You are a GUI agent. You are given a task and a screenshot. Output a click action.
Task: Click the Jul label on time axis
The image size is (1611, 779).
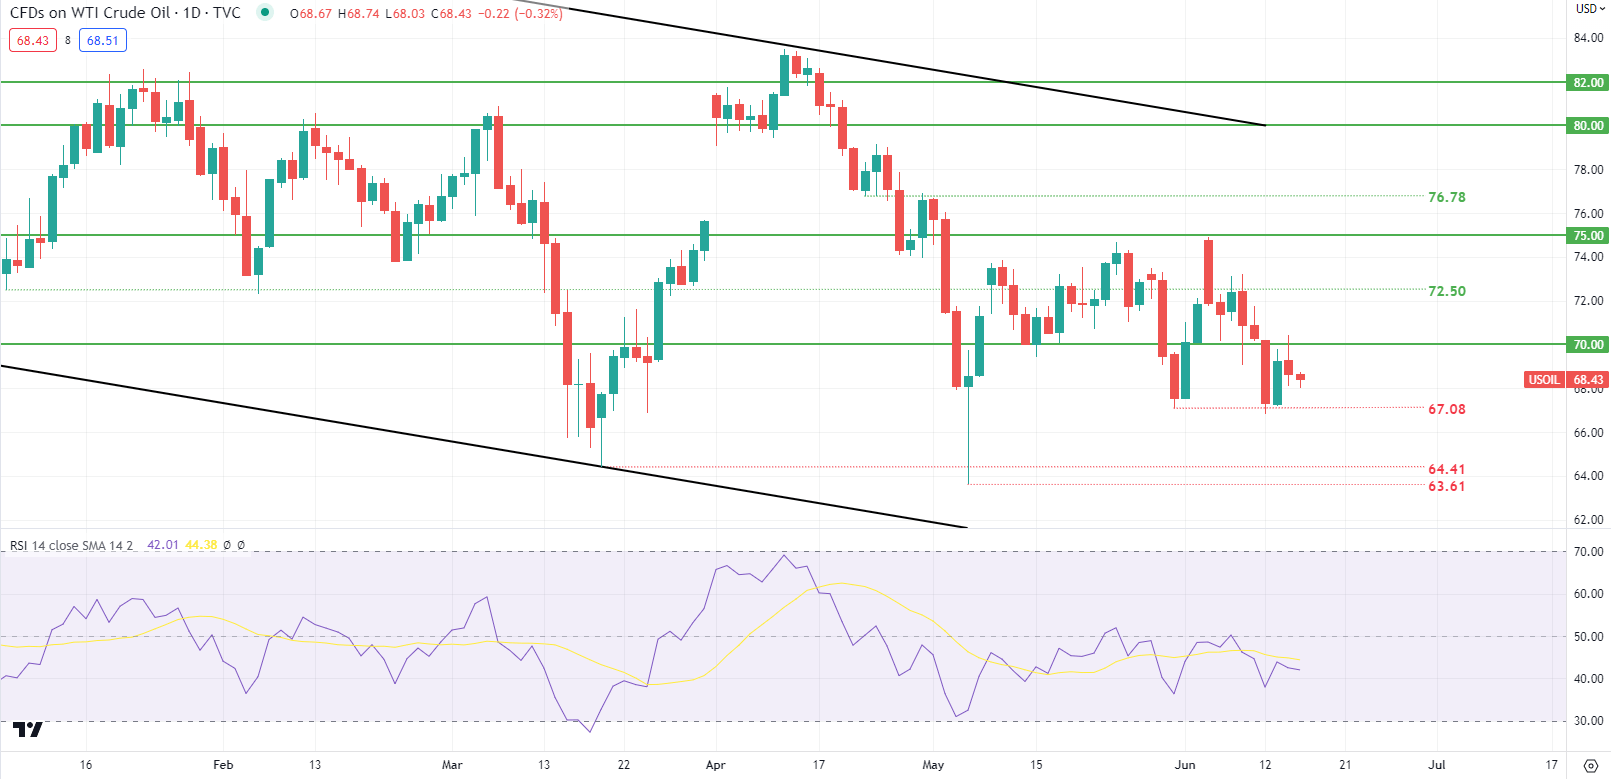(1437, 765)
